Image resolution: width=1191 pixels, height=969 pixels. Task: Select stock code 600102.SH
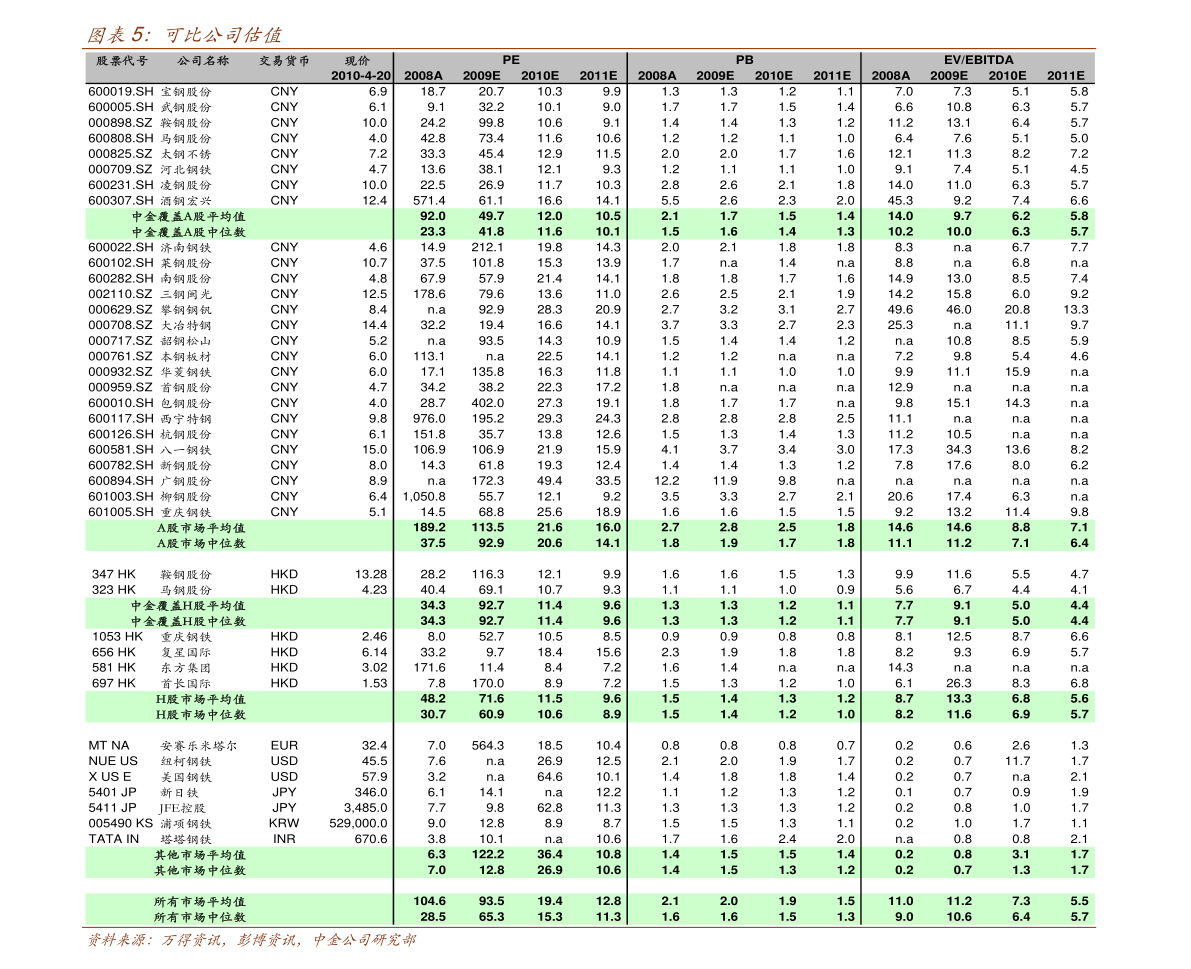[120, 263]
